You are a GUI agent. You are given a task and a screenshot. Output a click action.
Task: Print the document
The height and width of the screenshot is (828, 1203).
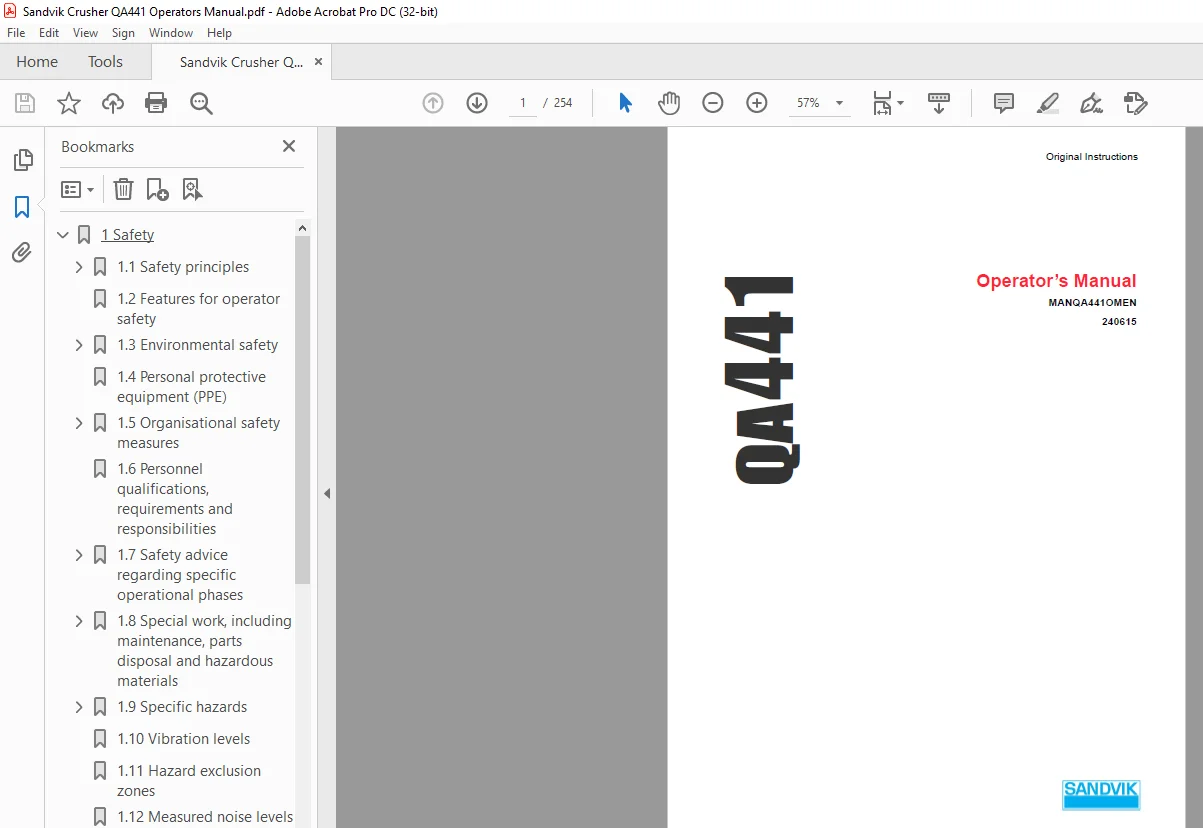coord(156,103)
